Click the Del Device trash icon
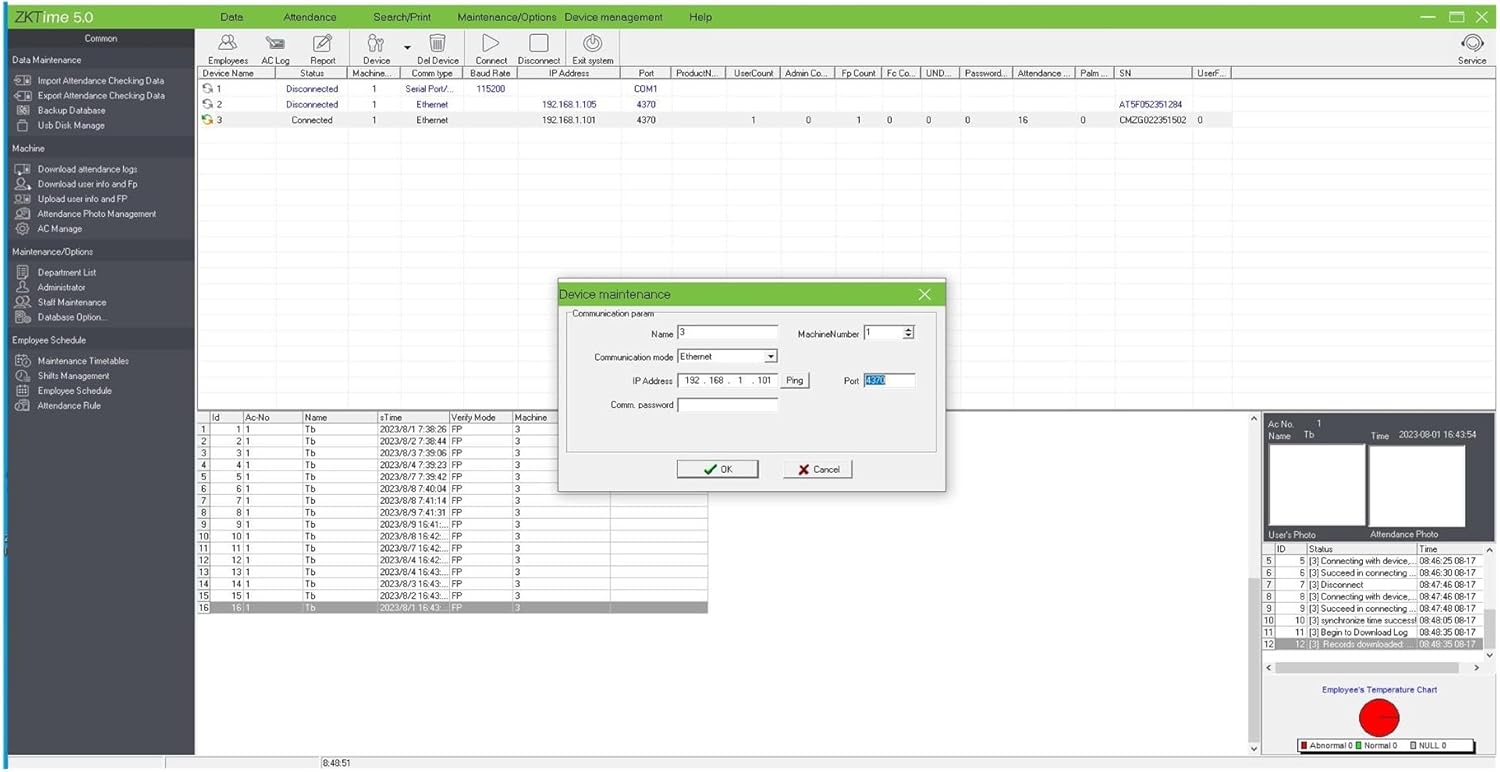The image size is (1500, 772). click(x=437, y=44)
